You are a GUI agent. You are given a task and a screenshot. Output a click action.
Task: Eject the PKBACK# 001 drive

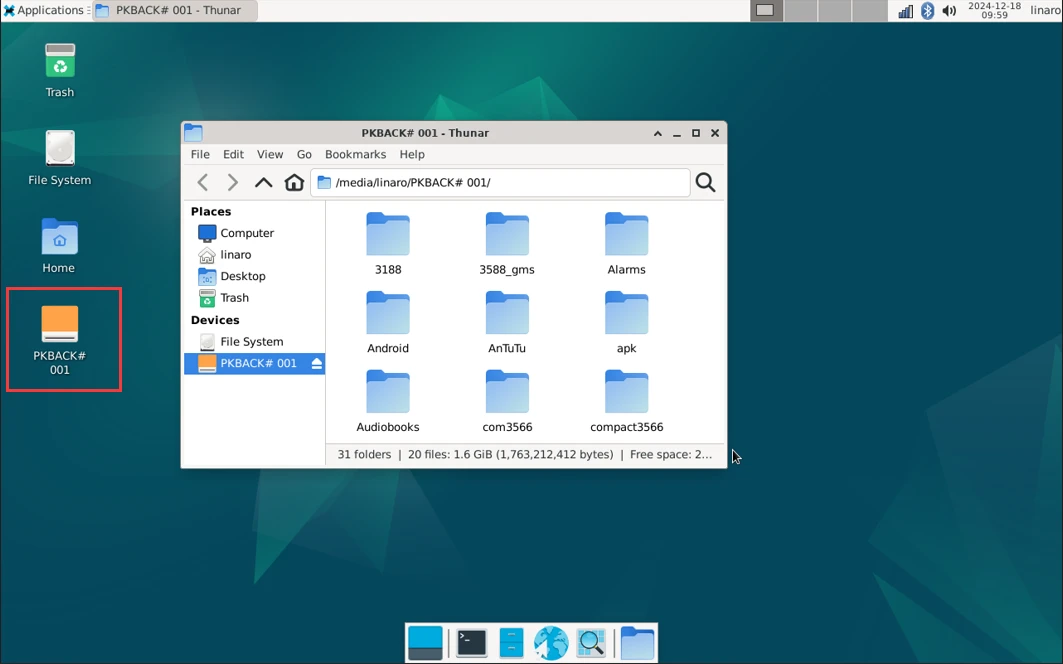coord(317,364)
